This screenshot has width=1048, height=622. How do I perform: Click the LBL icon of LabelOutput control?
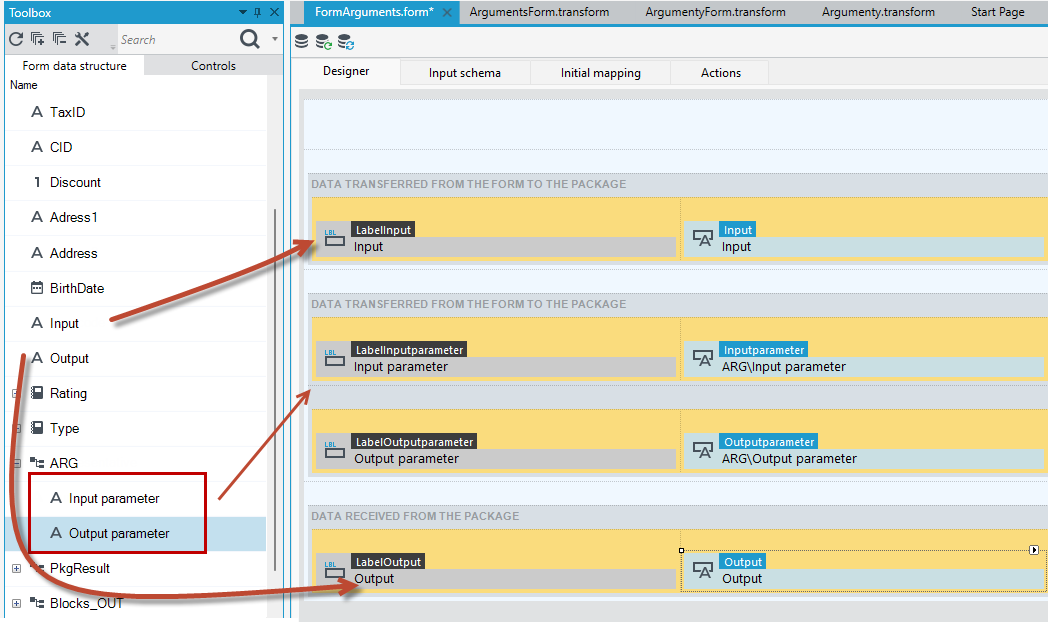click(x=334, y=571)
